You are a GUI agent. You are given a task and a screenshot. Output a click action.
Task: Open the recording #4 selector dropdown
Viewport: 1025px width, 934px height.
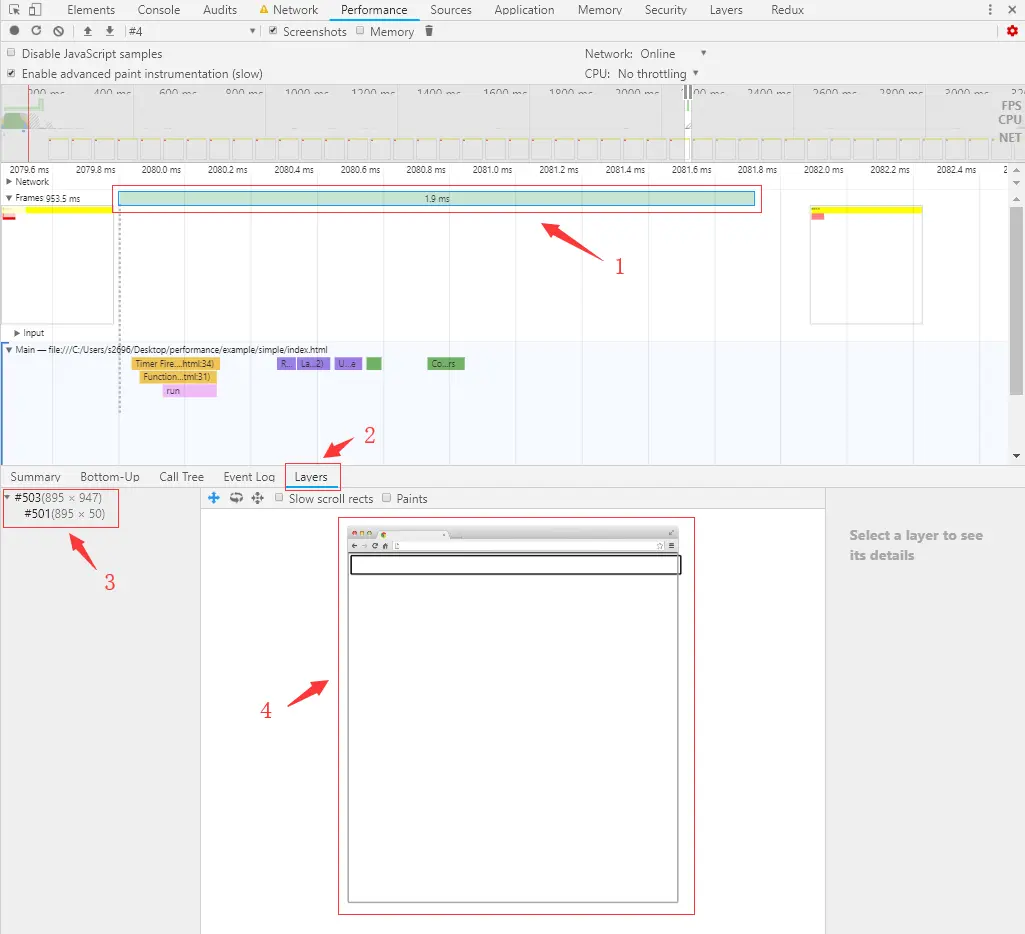[x=191, y=31]
